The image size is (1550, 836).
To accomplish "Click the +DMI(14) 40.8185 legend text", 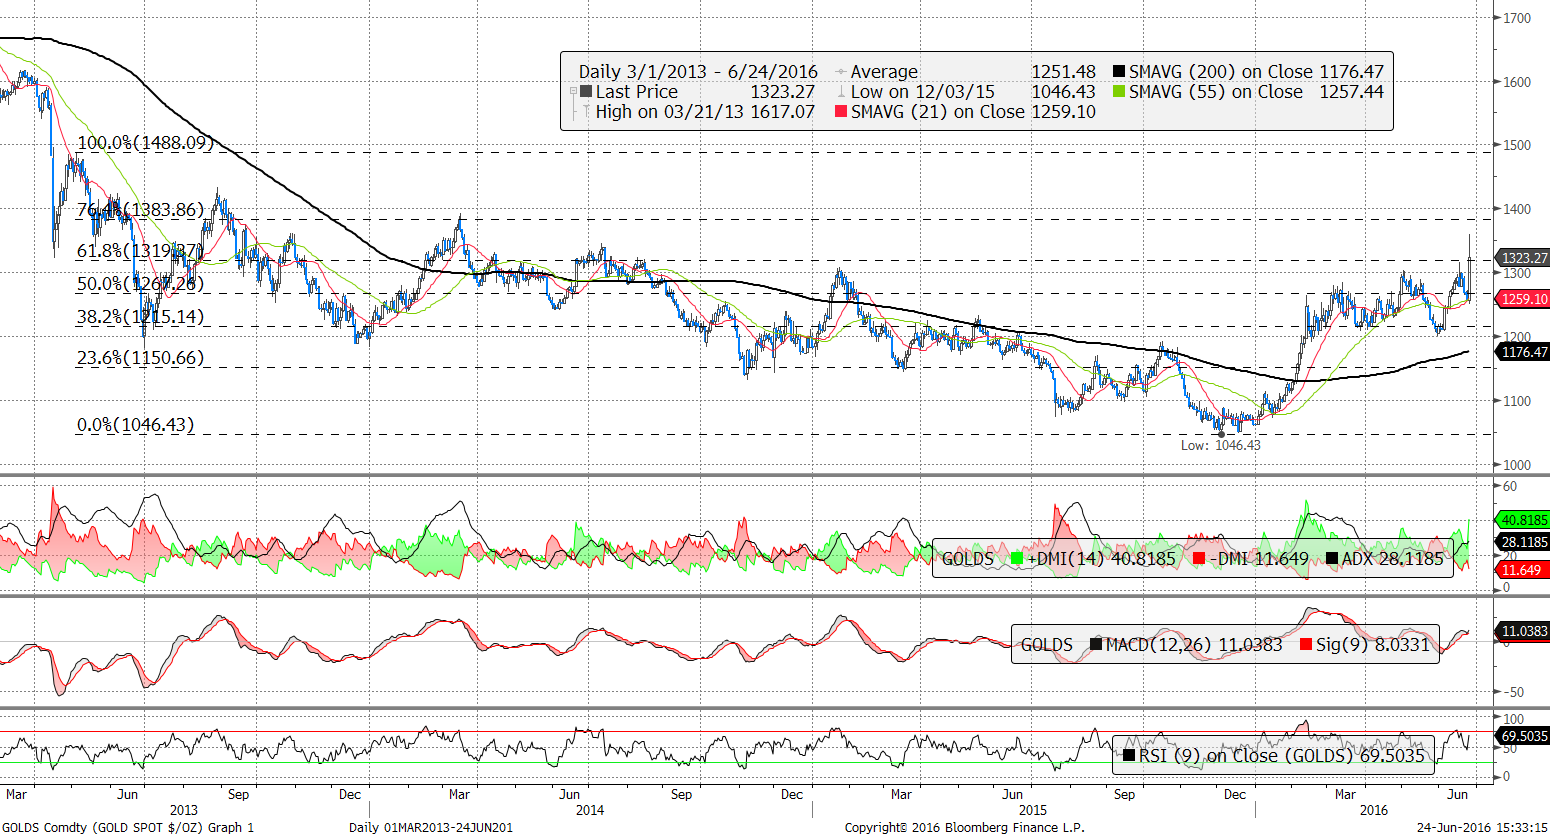I will tap(1102, 559).
